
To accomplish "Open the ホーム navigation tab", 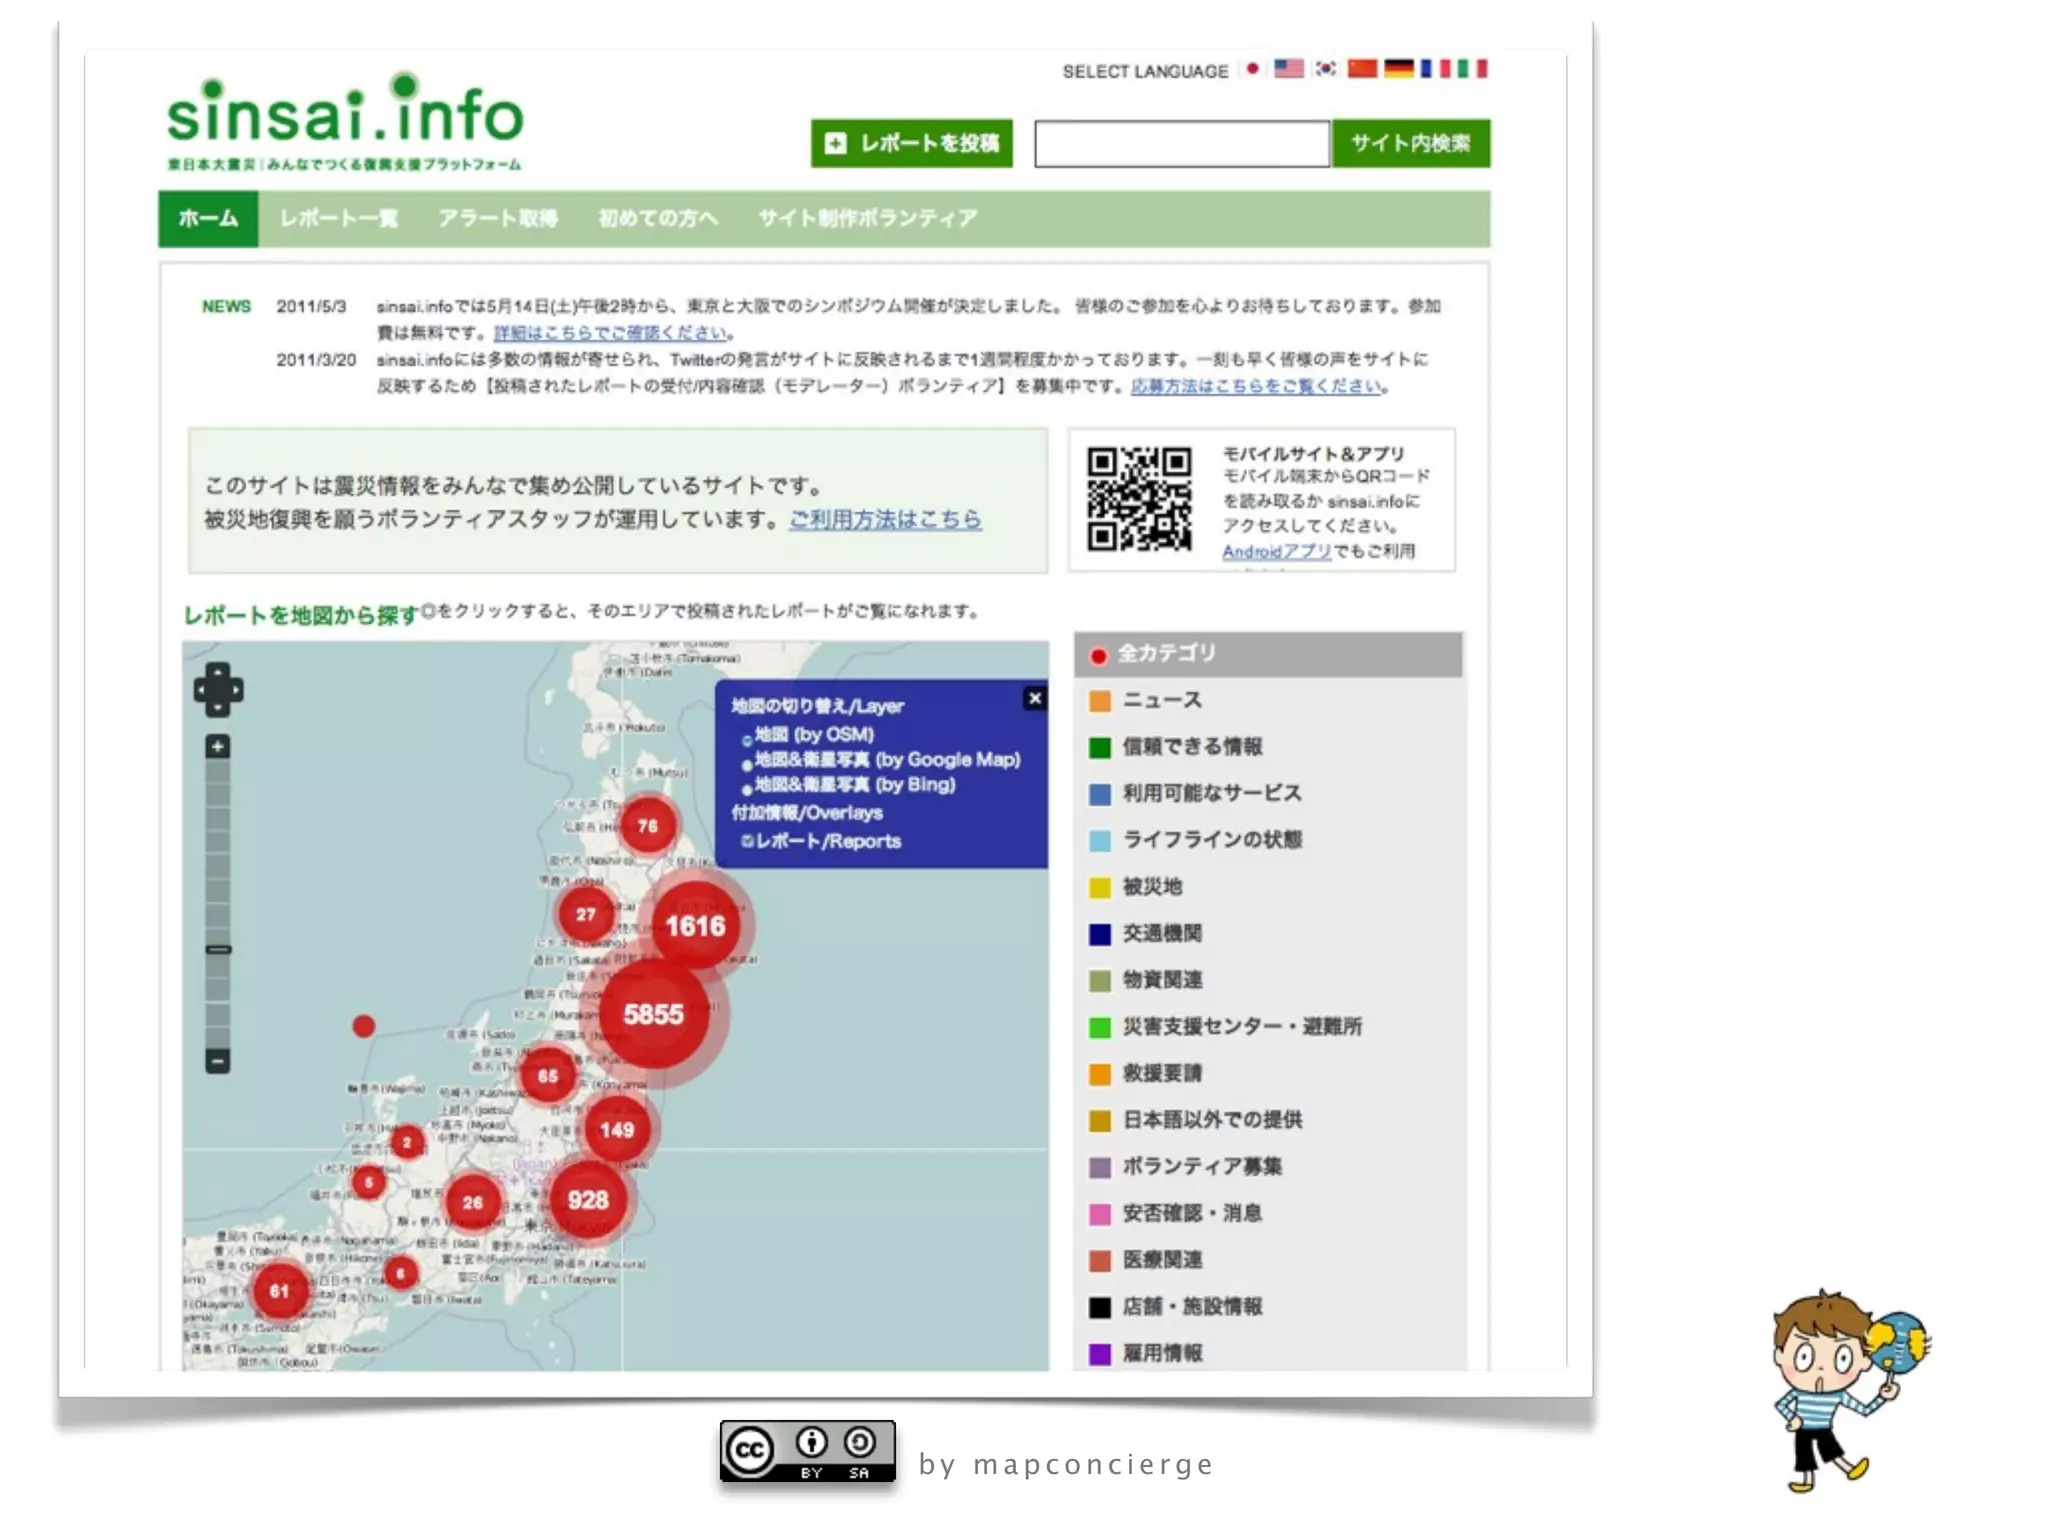I will [x=208, y=218].
